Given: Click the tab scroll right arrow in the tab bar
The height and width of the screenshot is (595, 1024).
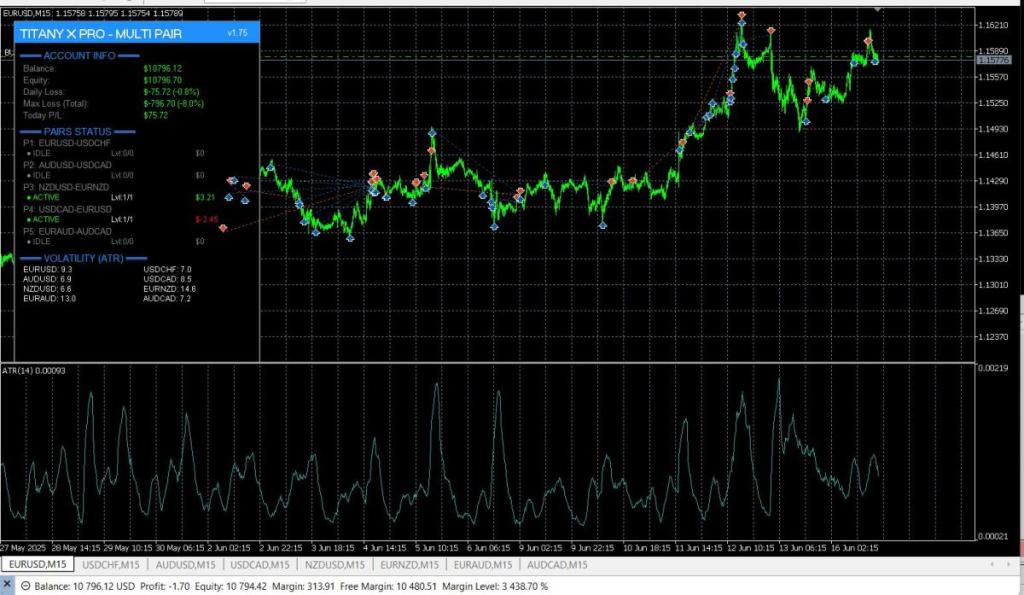Looking at the screenshot, I should 1009,564.
